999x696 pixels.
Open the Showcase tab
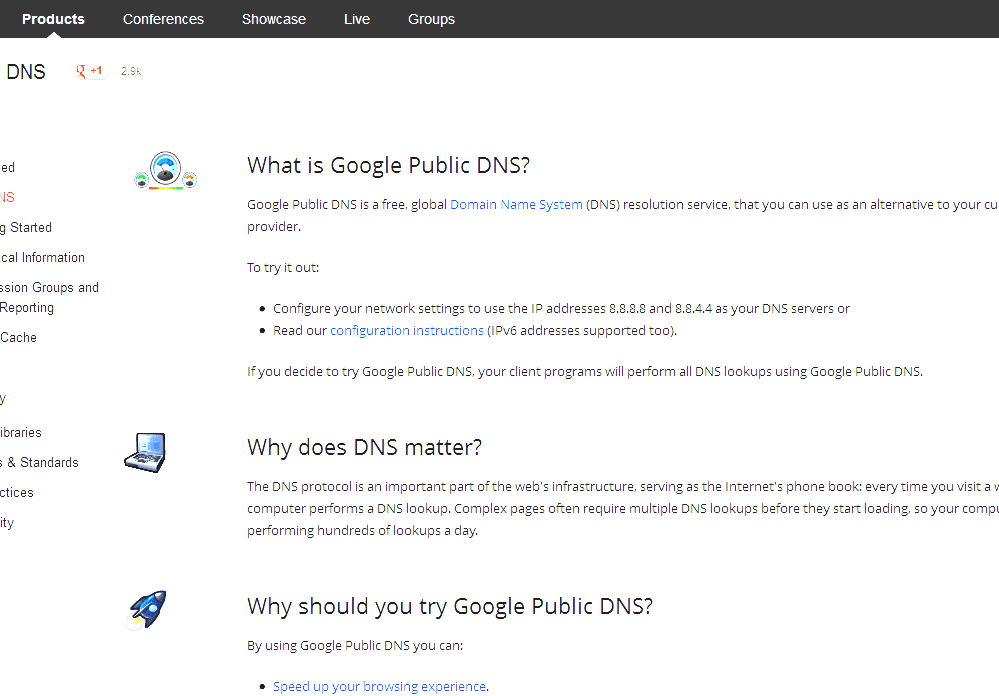[x=274, y=19]
